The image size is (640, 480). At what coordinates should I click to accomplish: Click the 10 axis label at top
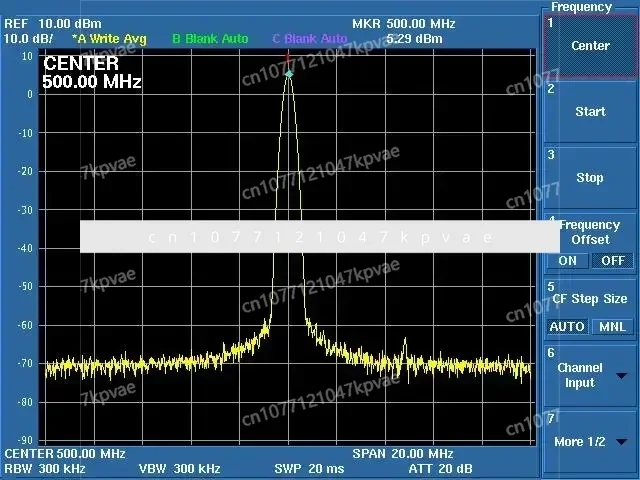click(27, 56)
